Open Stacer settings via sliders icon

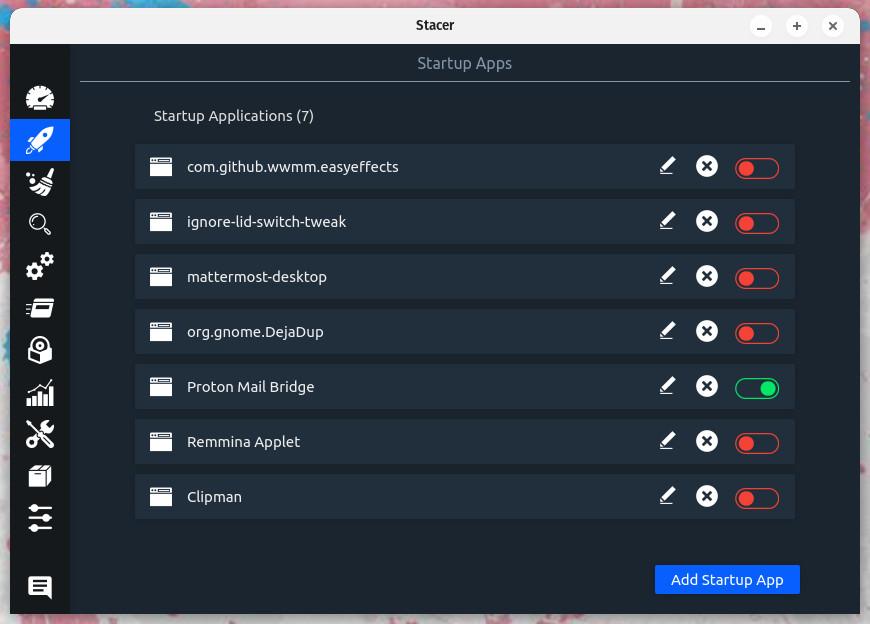point(40,518)
